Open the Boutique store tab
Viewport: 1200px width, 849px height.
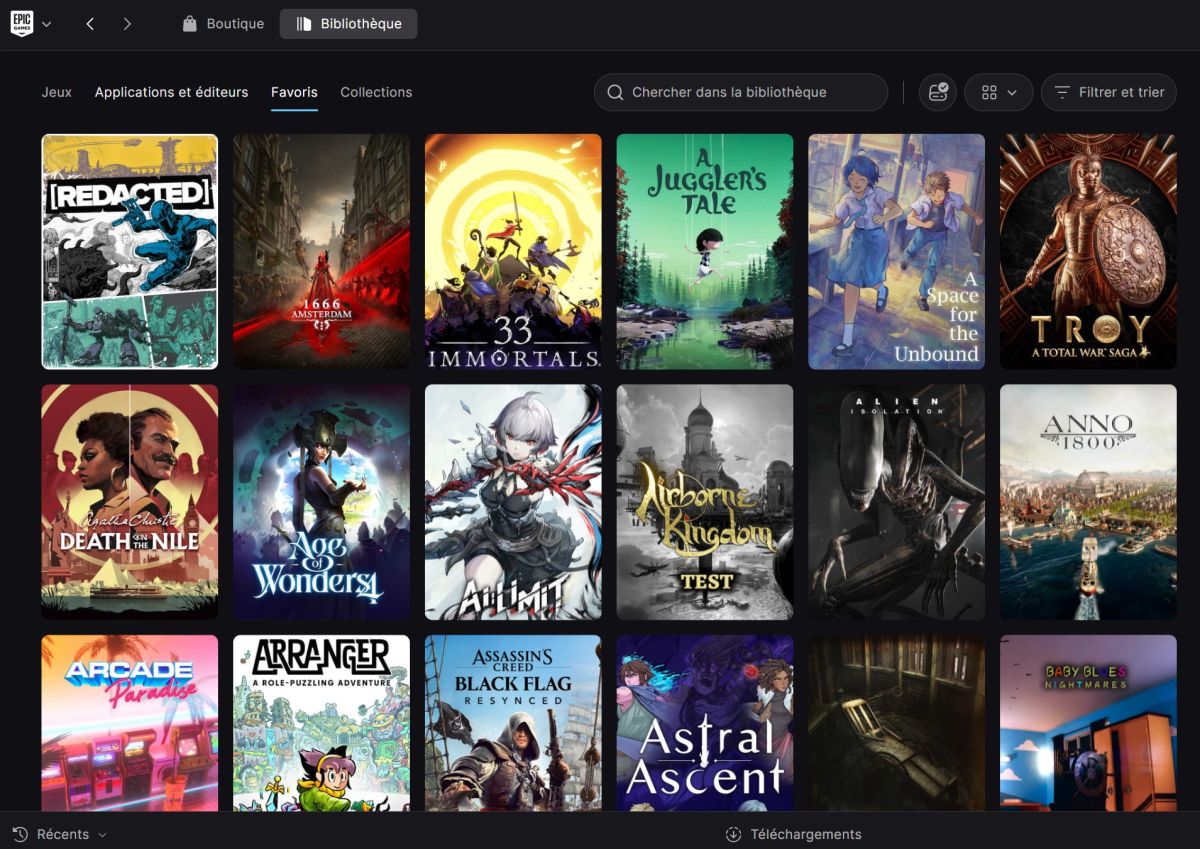(x=223, y=24)
